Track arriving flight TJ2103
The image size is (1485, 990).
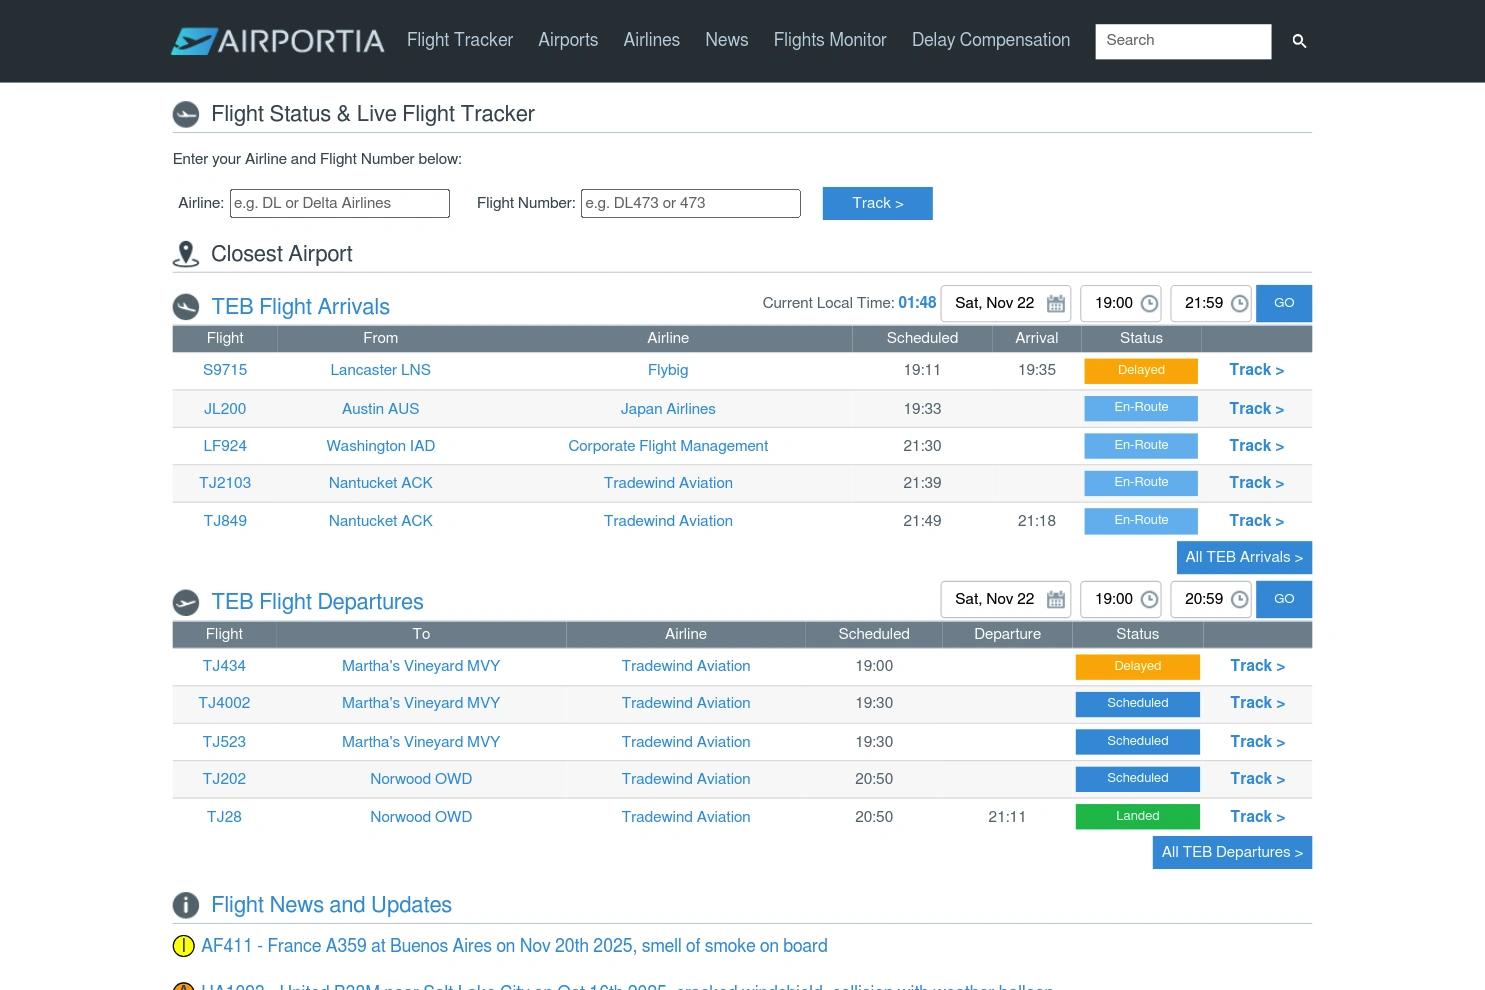tap(1257, 483)
